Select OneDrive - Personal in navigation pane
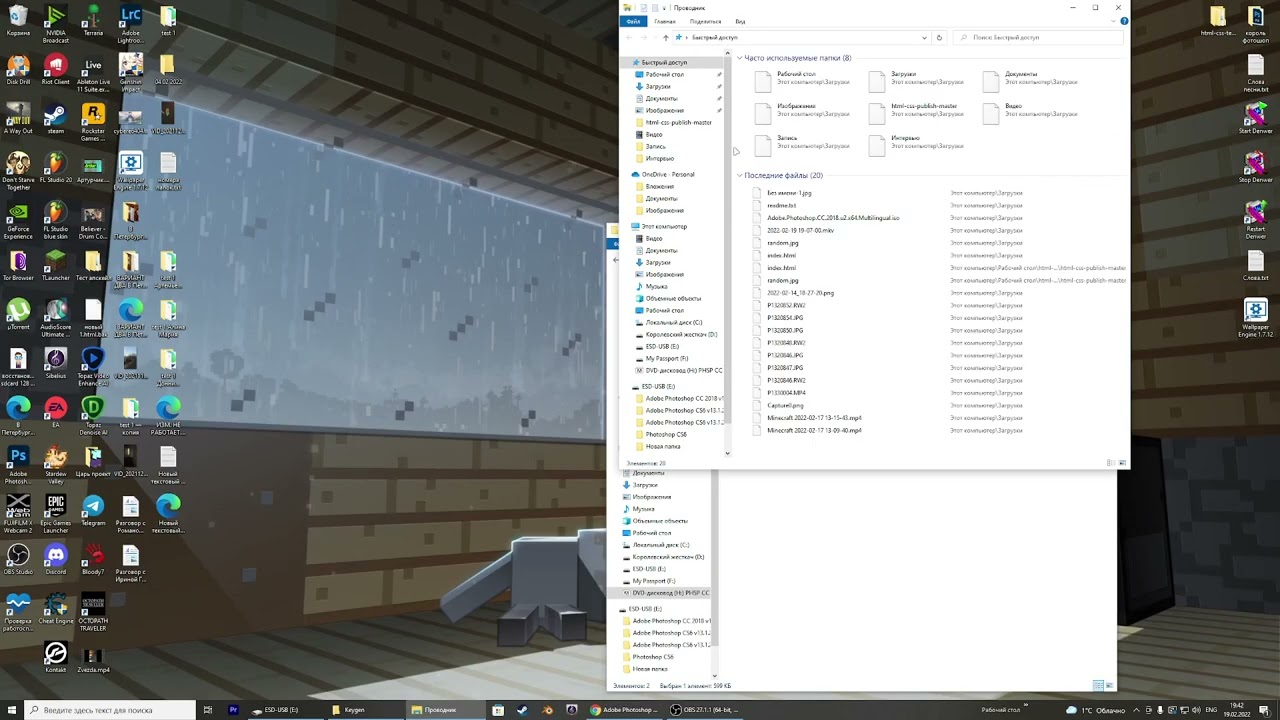Viewport: 1280px width, 720px height. click(667, 174)
